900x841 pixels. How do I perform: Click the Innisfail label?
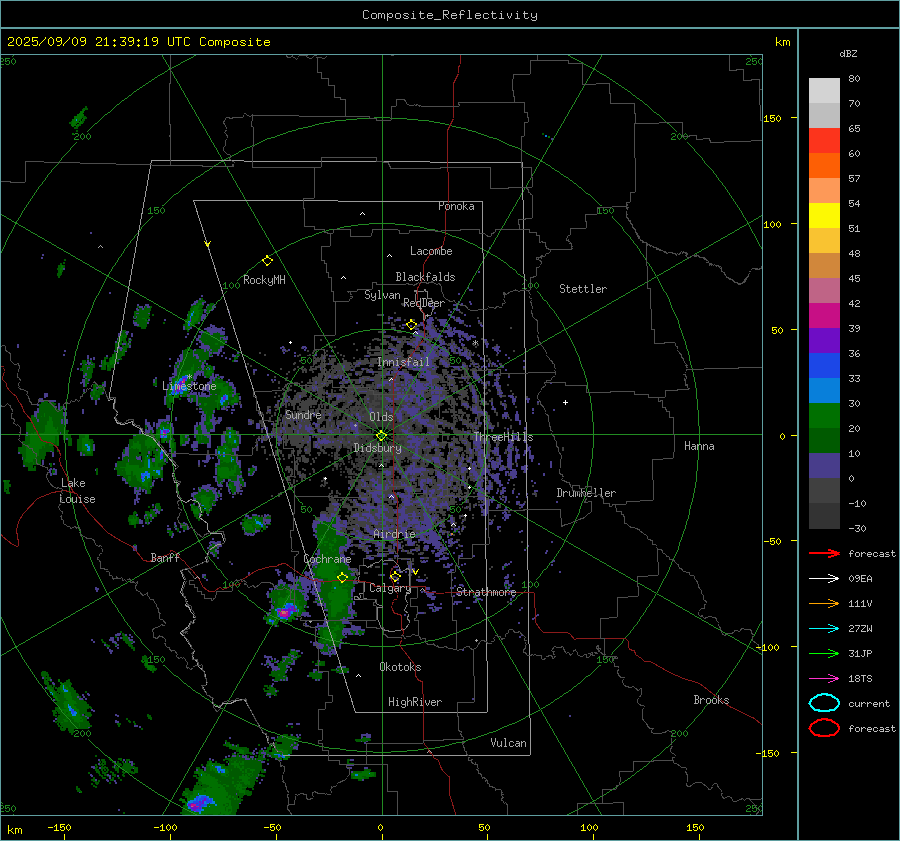[403, 362]
